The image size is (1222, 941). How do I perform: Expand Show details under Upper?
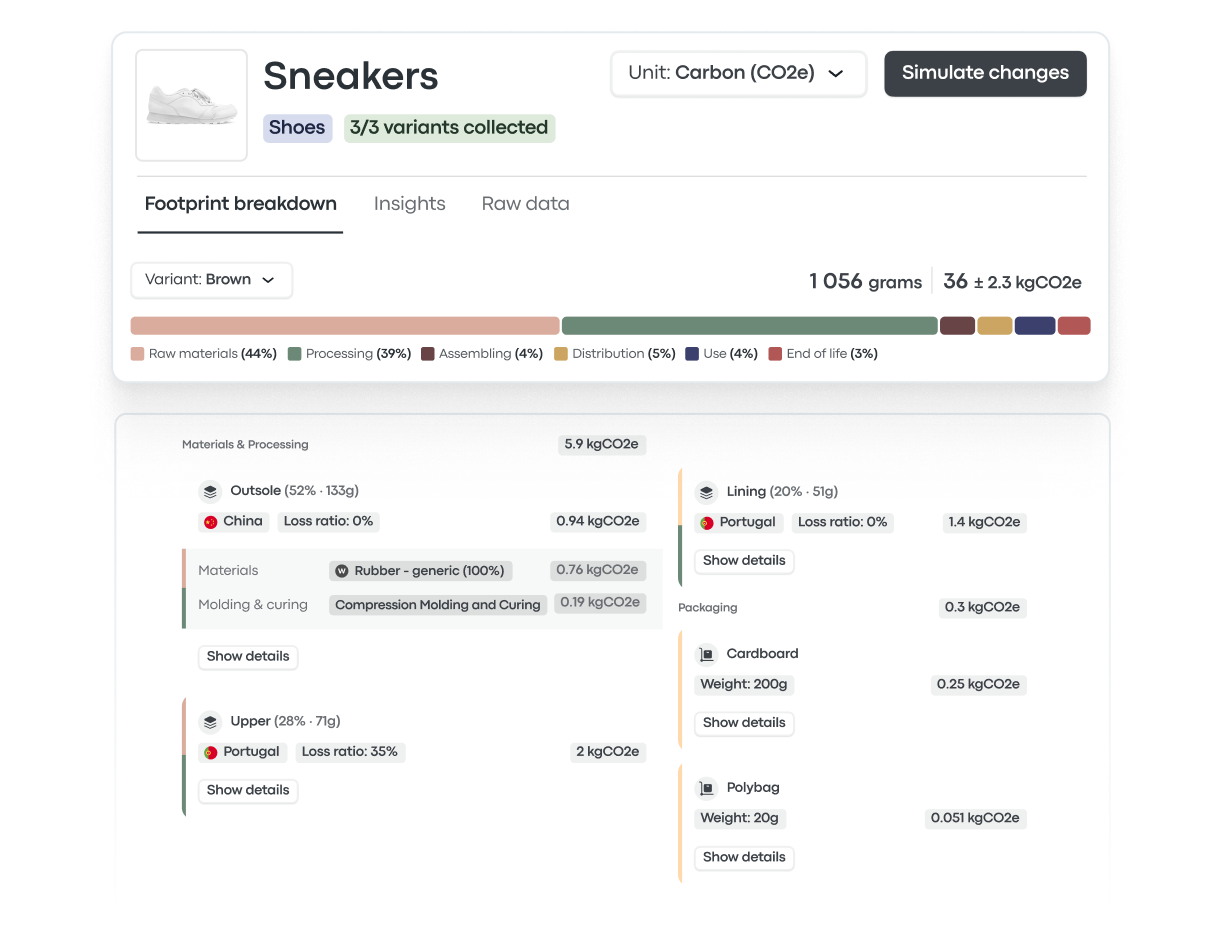[x=248, y=790]
